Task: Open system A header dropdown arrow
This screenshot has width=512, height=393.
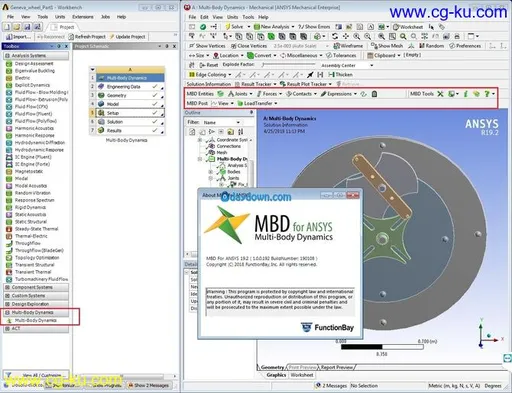Action: 93,70
